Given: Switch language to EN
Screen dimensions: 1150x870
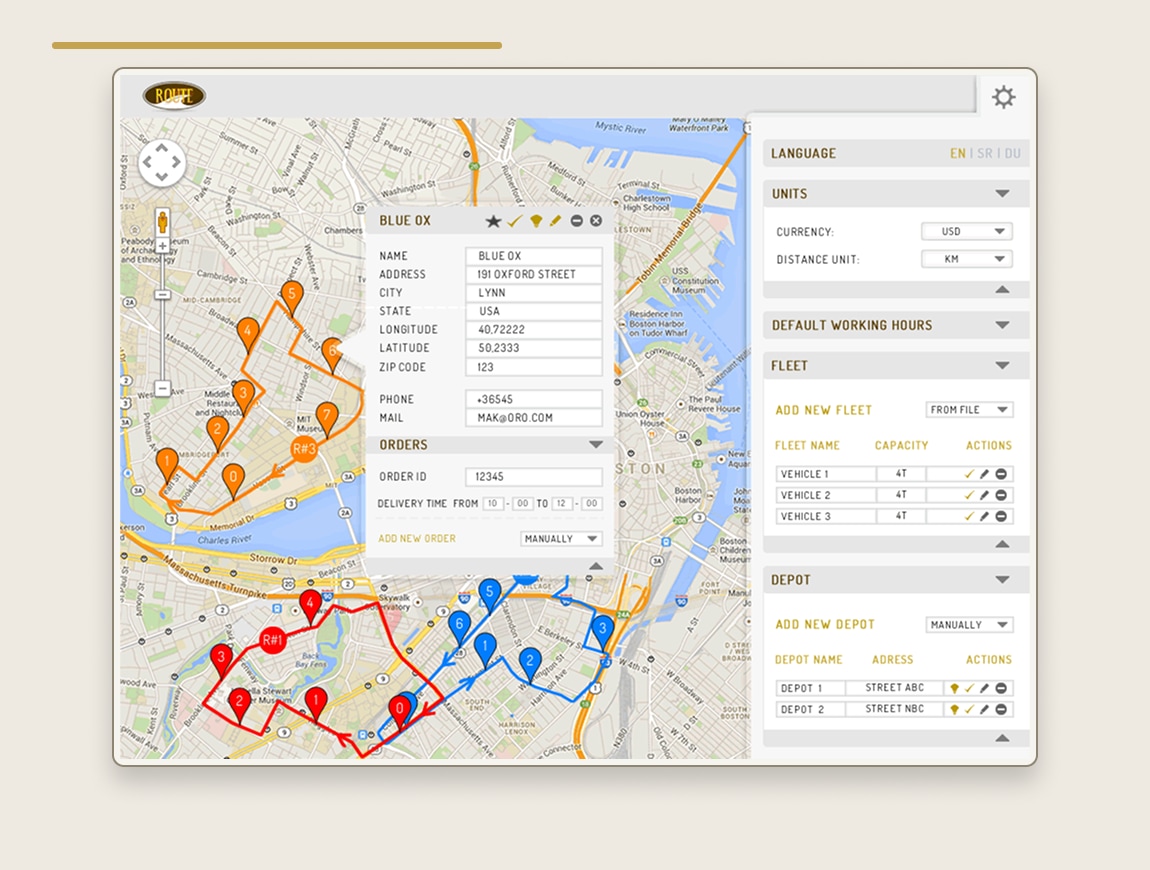Looking at the screenshot, I should [957, 153].
